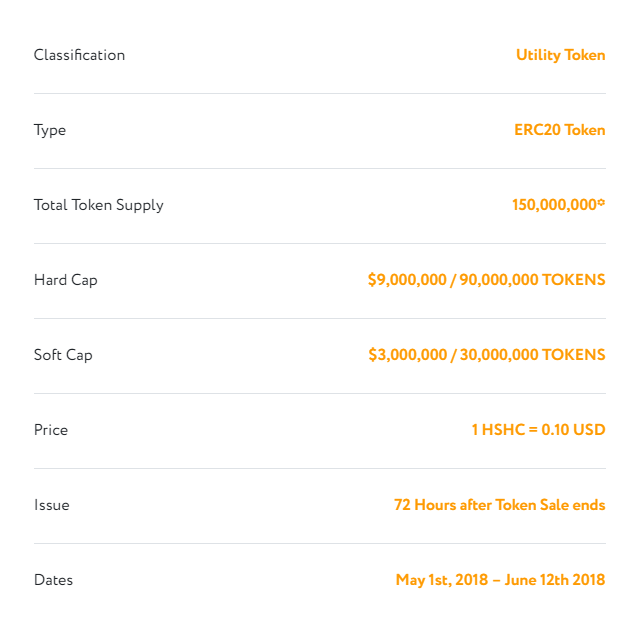Click the Total Token Supply label
The width and height of the screenshot is (638, 619).
(x=98, y=205)
